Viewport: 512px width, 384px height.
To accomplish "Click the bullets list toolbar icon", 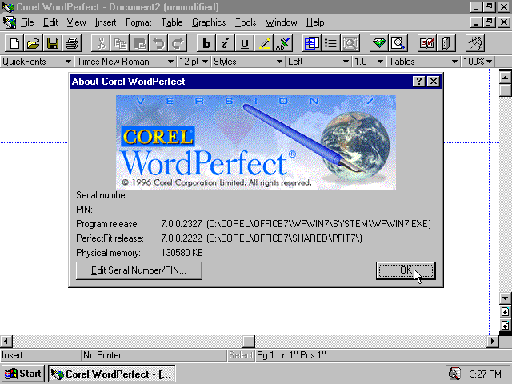I will (x=331, y=43).
